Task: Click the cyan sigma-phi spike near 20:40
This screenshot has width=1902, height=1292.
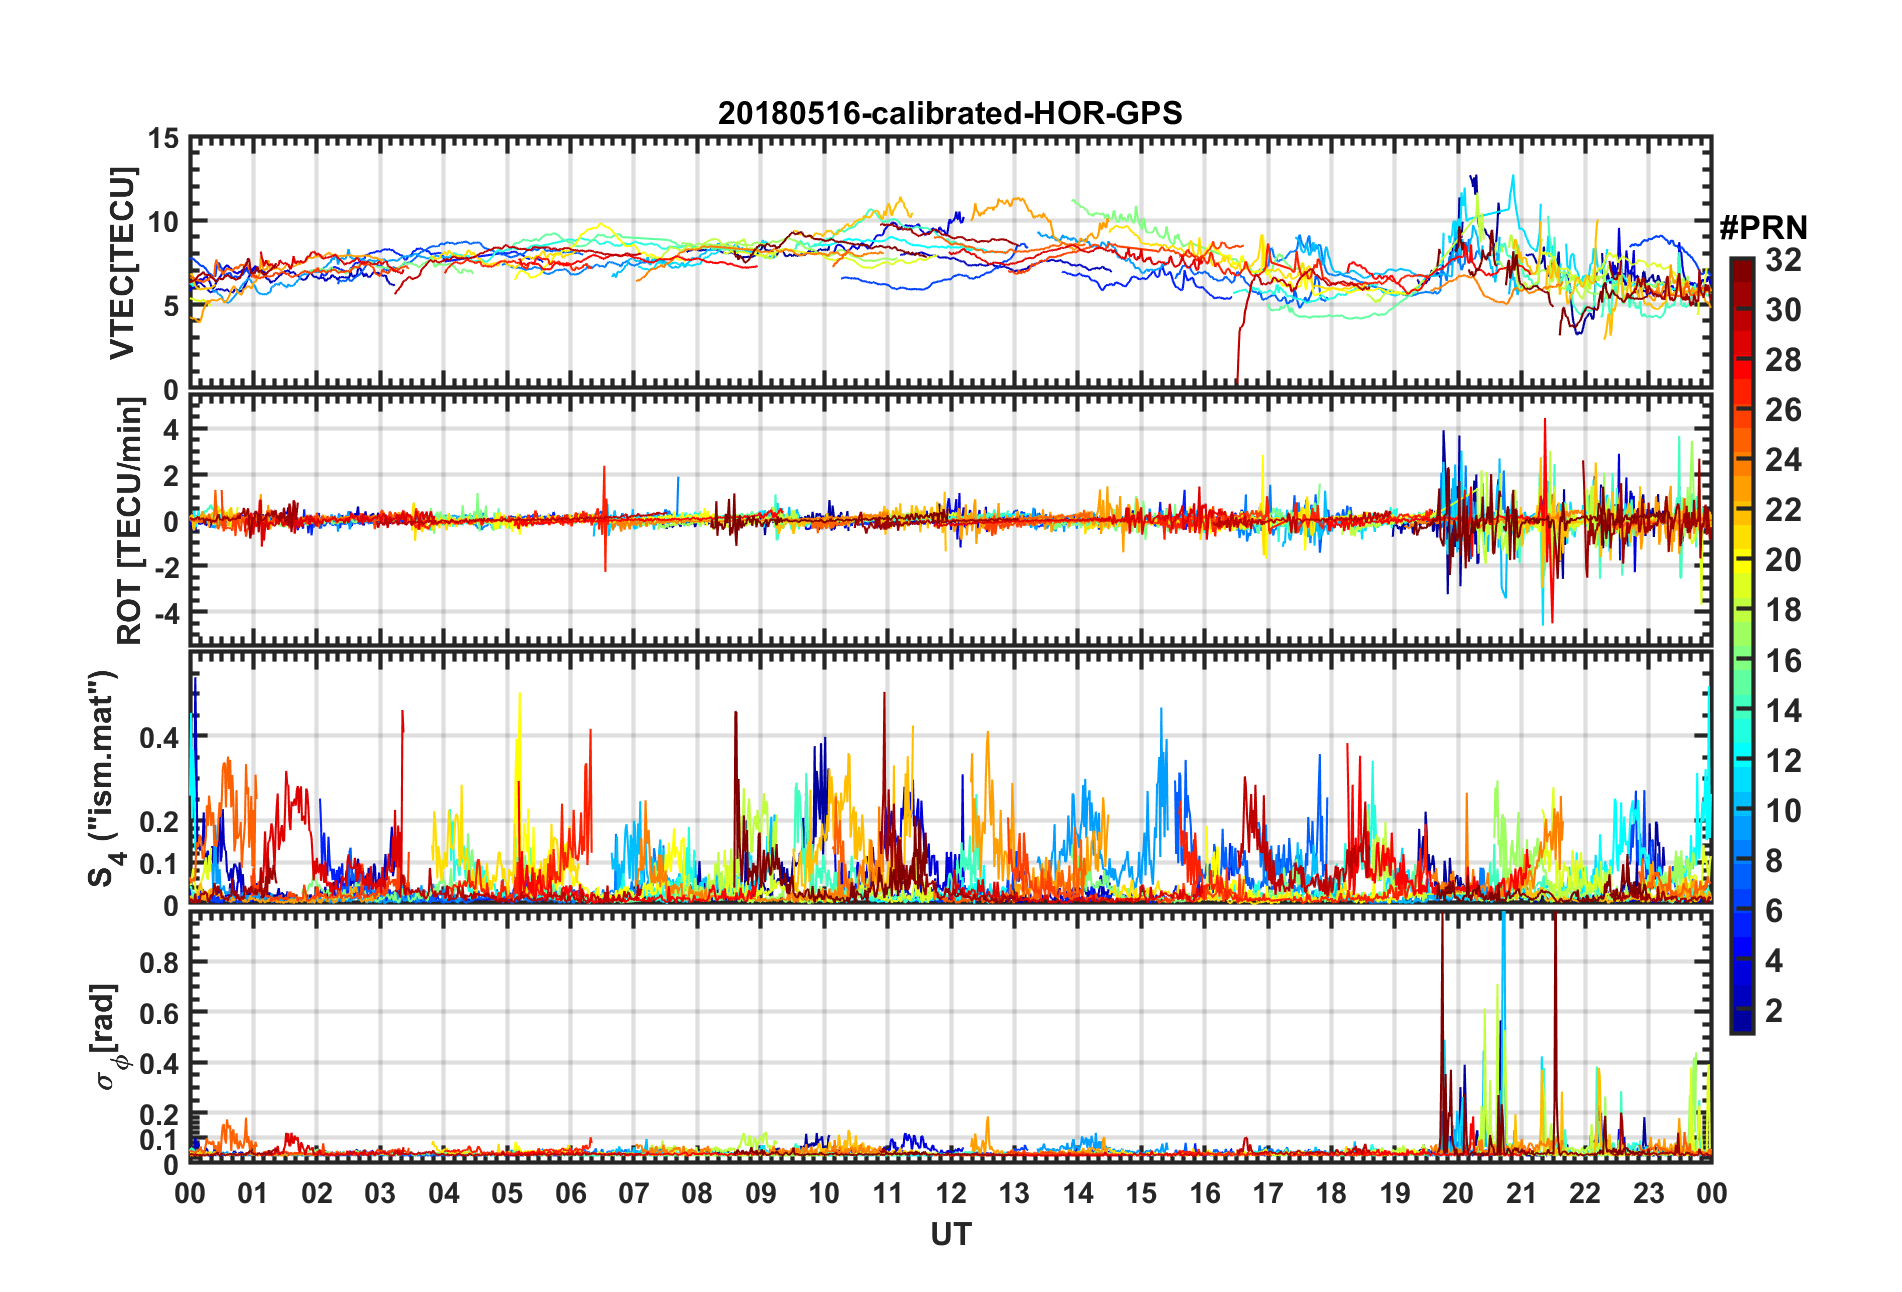Action: click(x=1503, y=1030)
